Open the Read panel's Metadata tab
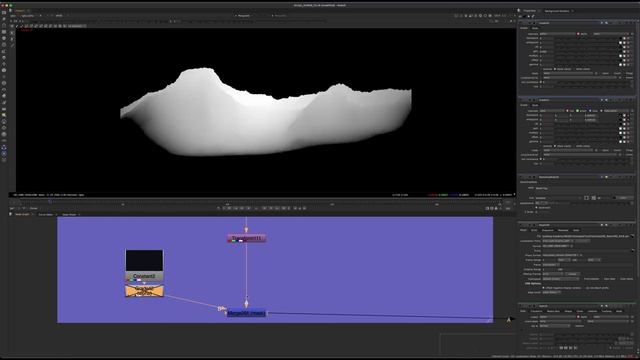Screen dimensions: 640x360 [x=563, y=230]
